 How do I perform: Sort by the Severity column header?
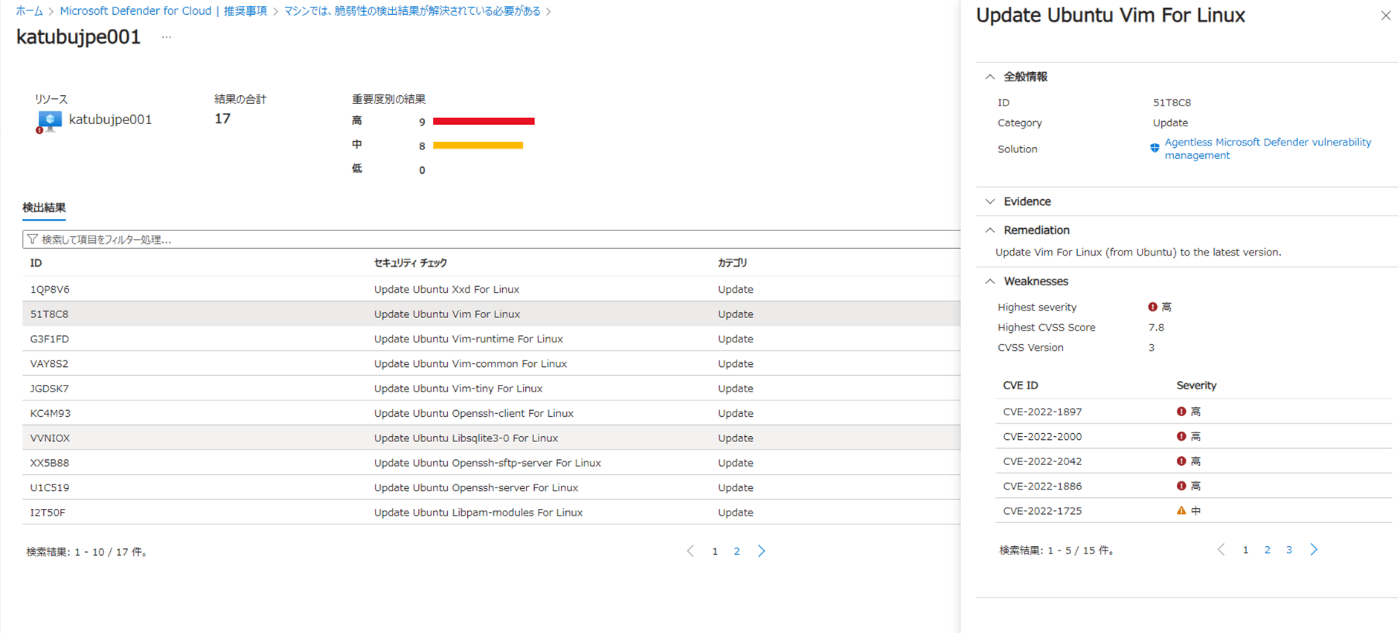(1197, 386)
